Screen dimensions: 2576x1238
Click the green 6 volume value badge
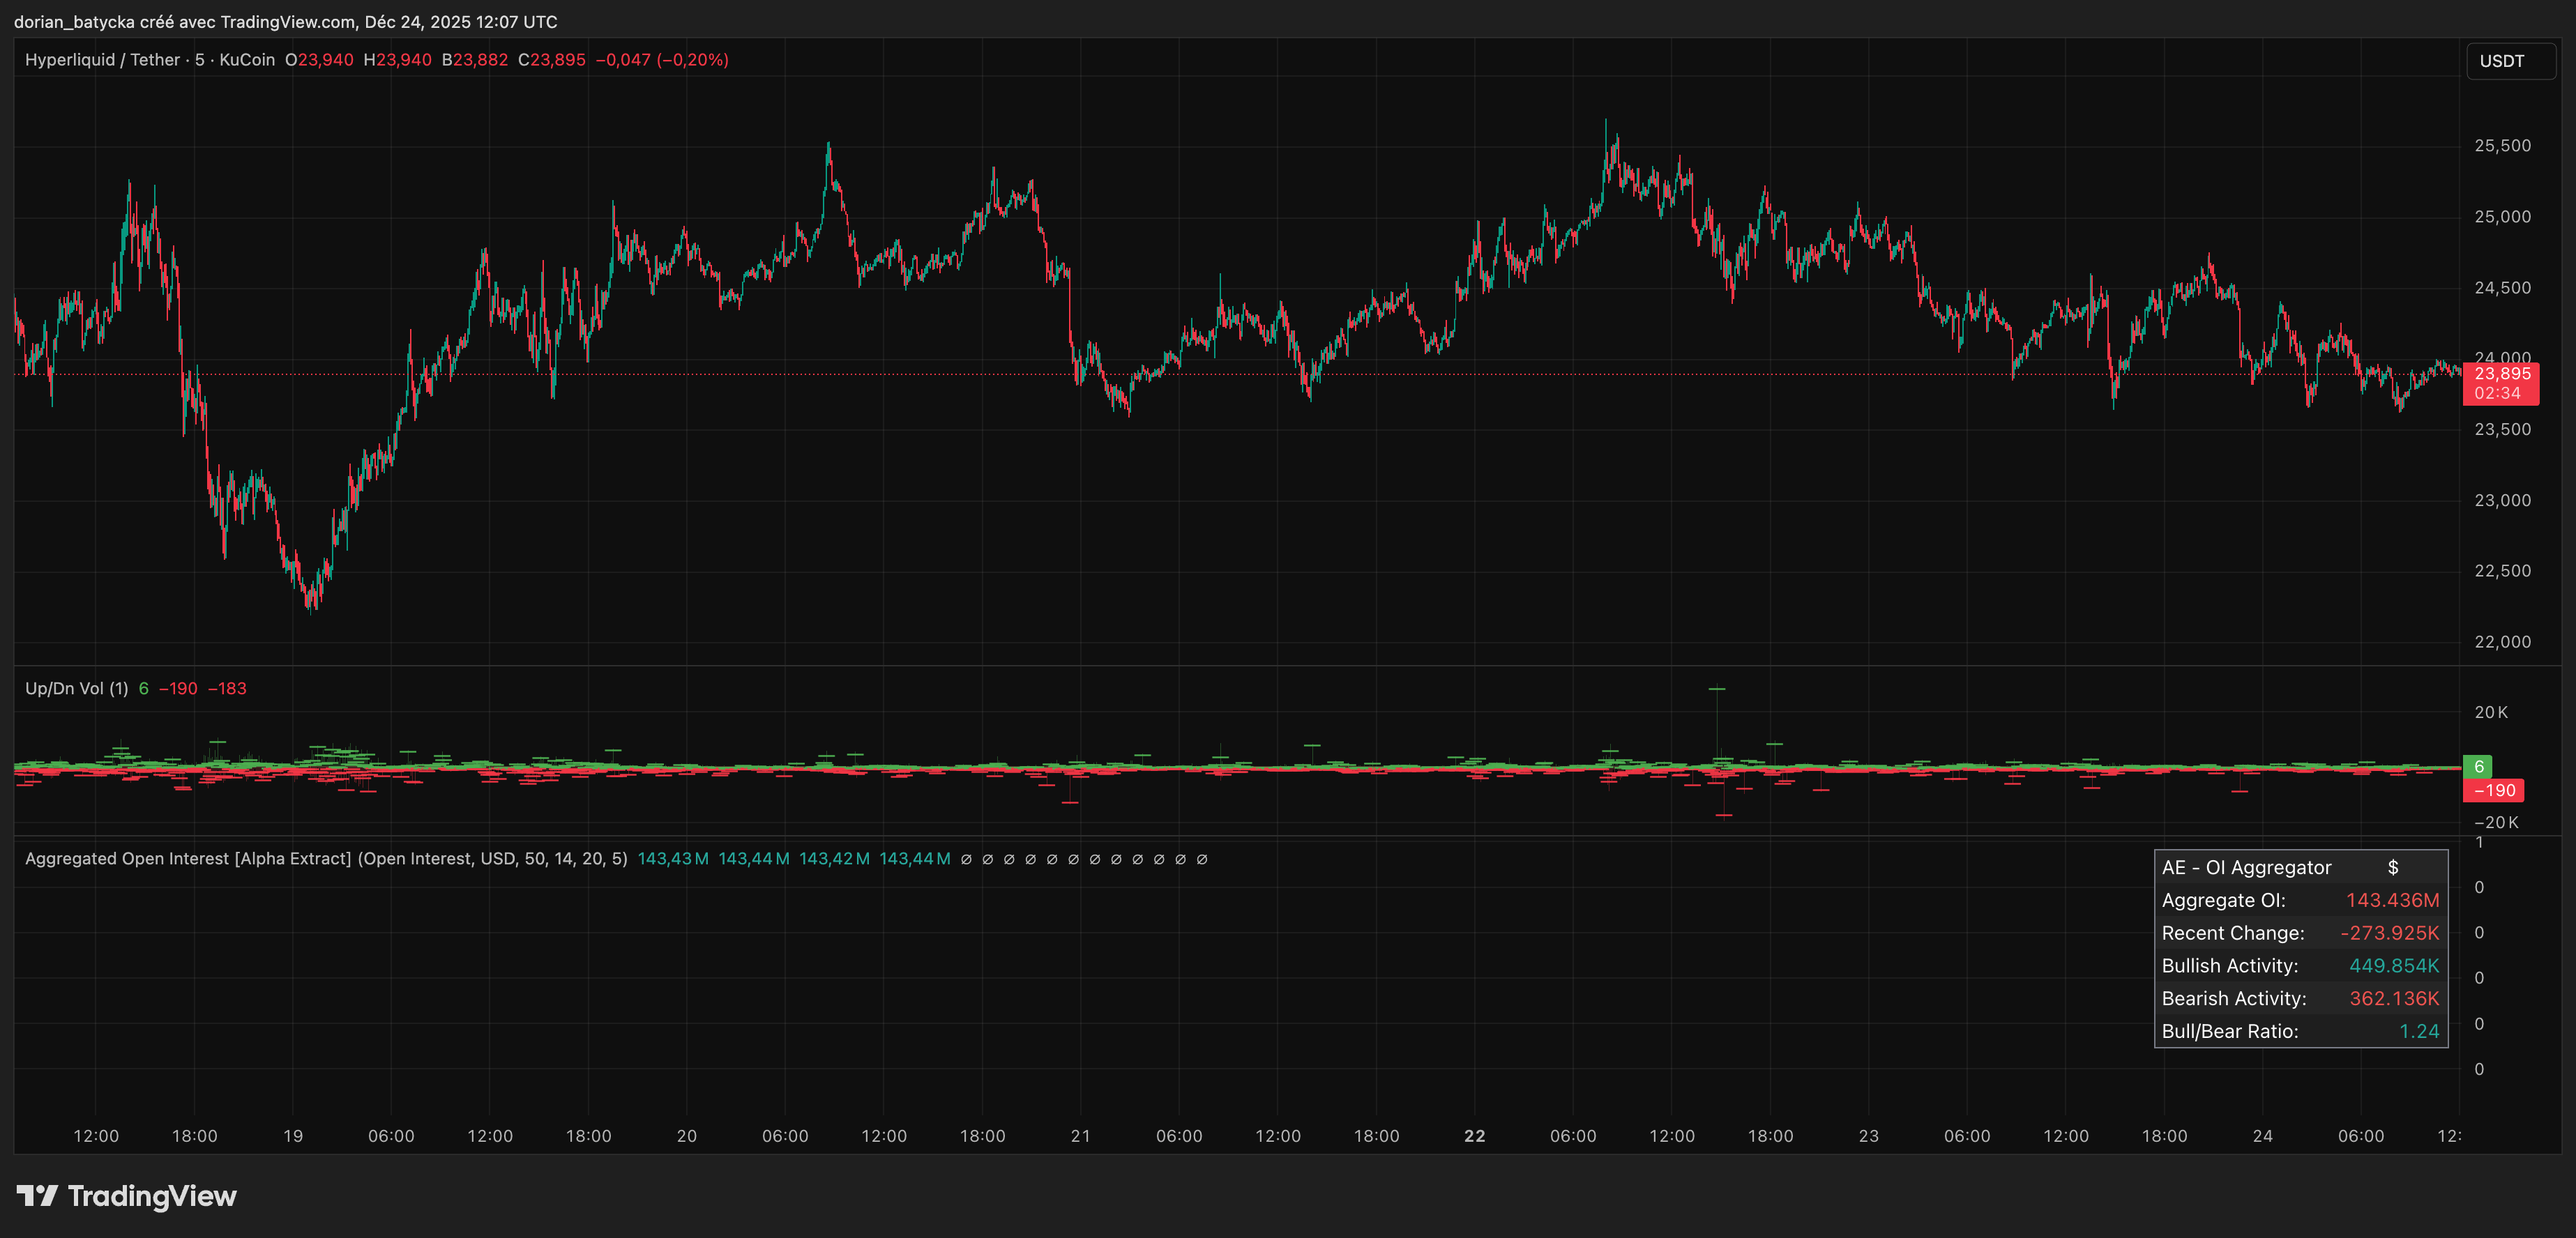pos(2478,767)
